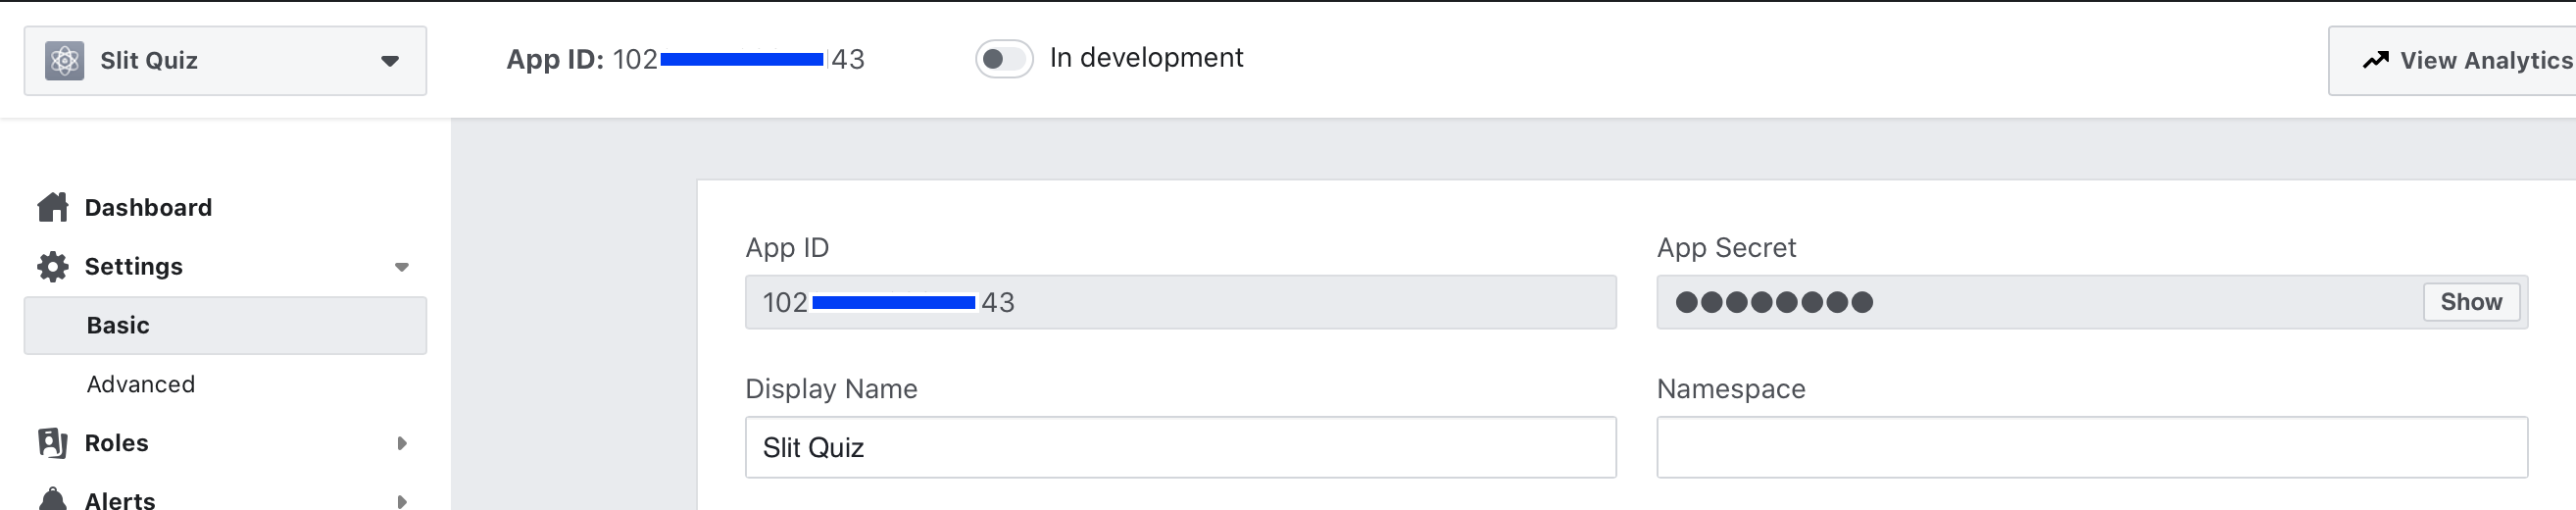
Task: Collapse the Settings section arrow
Action: pyautogui.click(x=401, y=267)
